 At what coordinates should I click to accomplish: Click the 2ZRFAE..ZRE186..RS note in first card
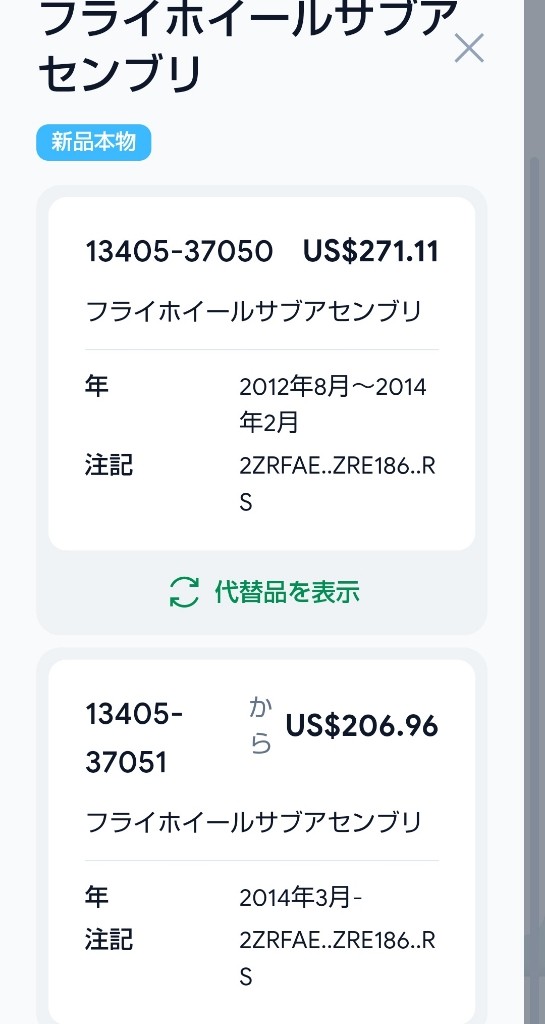337,485
